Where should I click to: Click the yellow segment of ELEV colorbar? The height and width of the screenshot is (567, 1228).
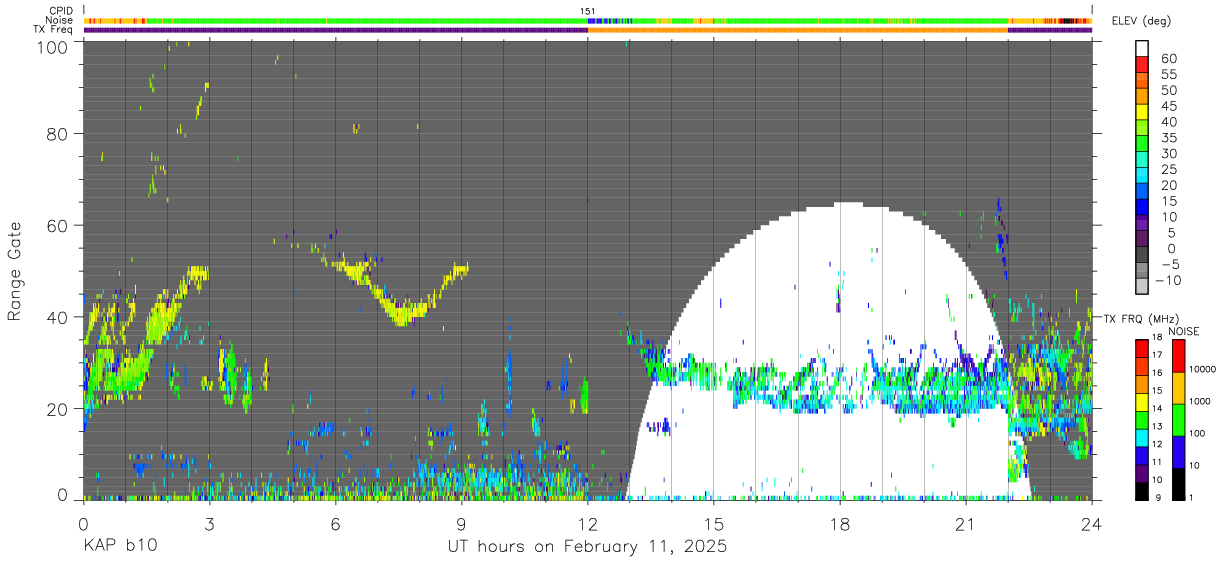(1142, 111)
